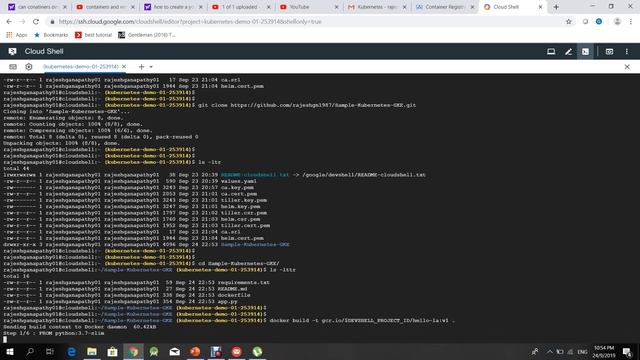Open Microsoft Store from the taskbar
This screenshot has width=640, height=360.
click(112, 351)
